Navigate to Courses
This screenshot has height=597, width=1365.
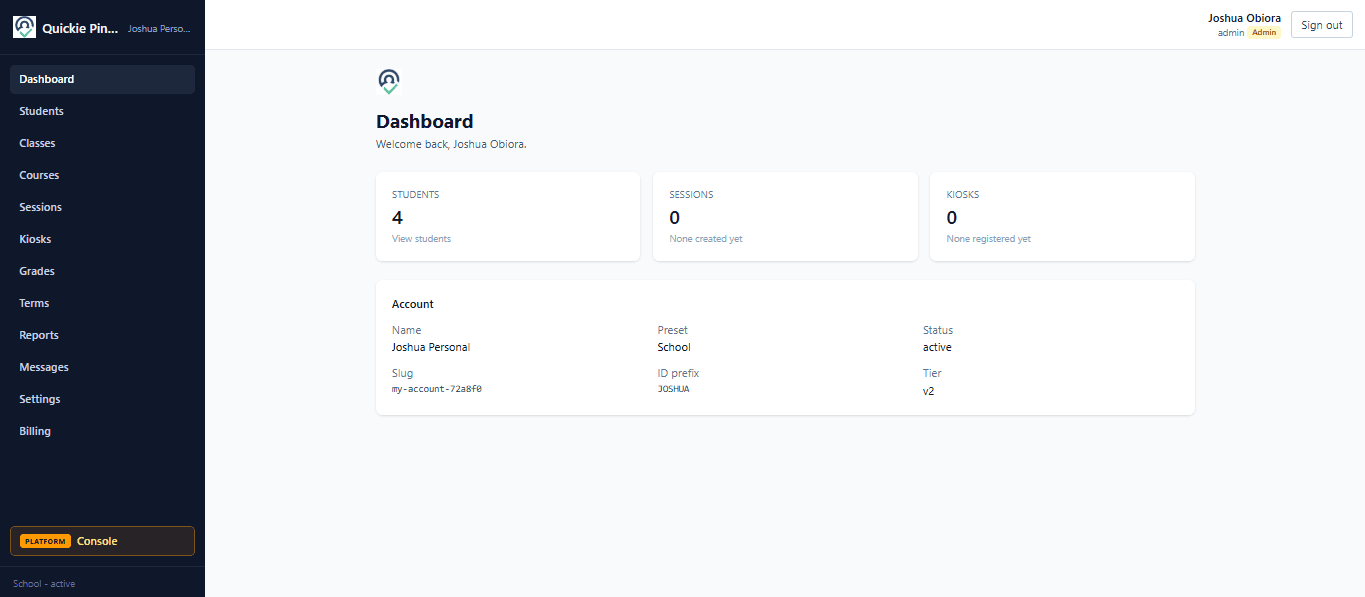coord(102,175)
